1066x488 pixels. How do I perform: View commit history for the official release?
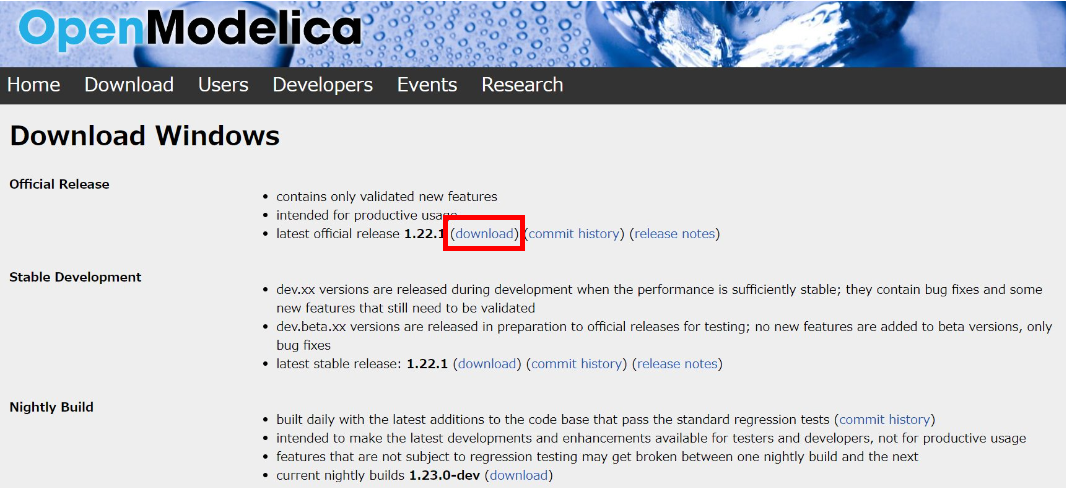(x=574, y=234)
